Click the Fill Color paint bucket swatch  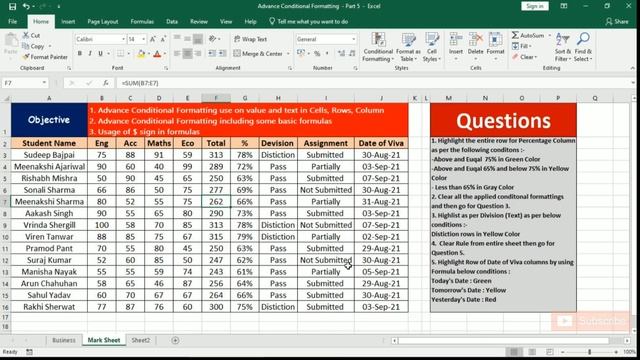141,53
